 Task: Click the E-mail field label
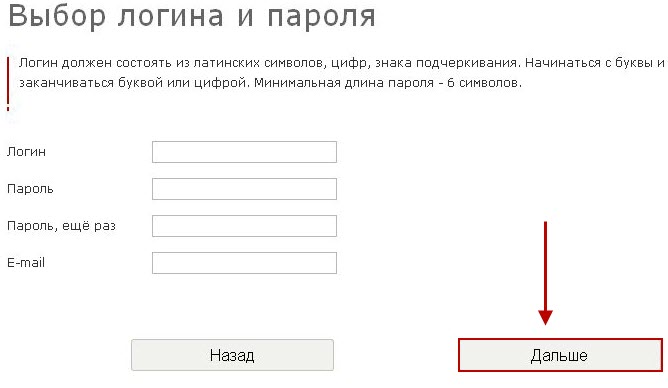point(26,262)
